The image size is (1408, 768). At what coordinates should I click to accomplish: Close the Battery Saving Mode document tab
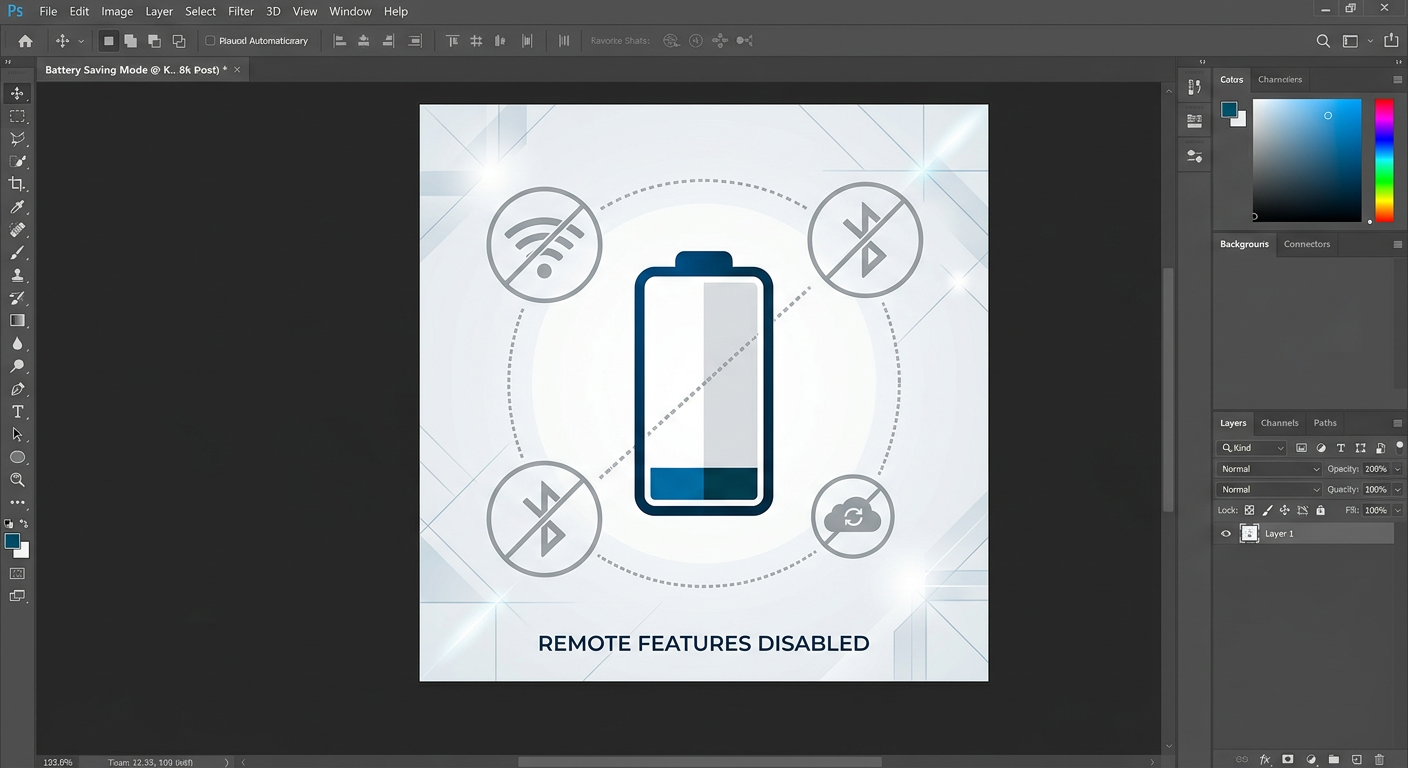pyautogui.click(x=237, y=70)
